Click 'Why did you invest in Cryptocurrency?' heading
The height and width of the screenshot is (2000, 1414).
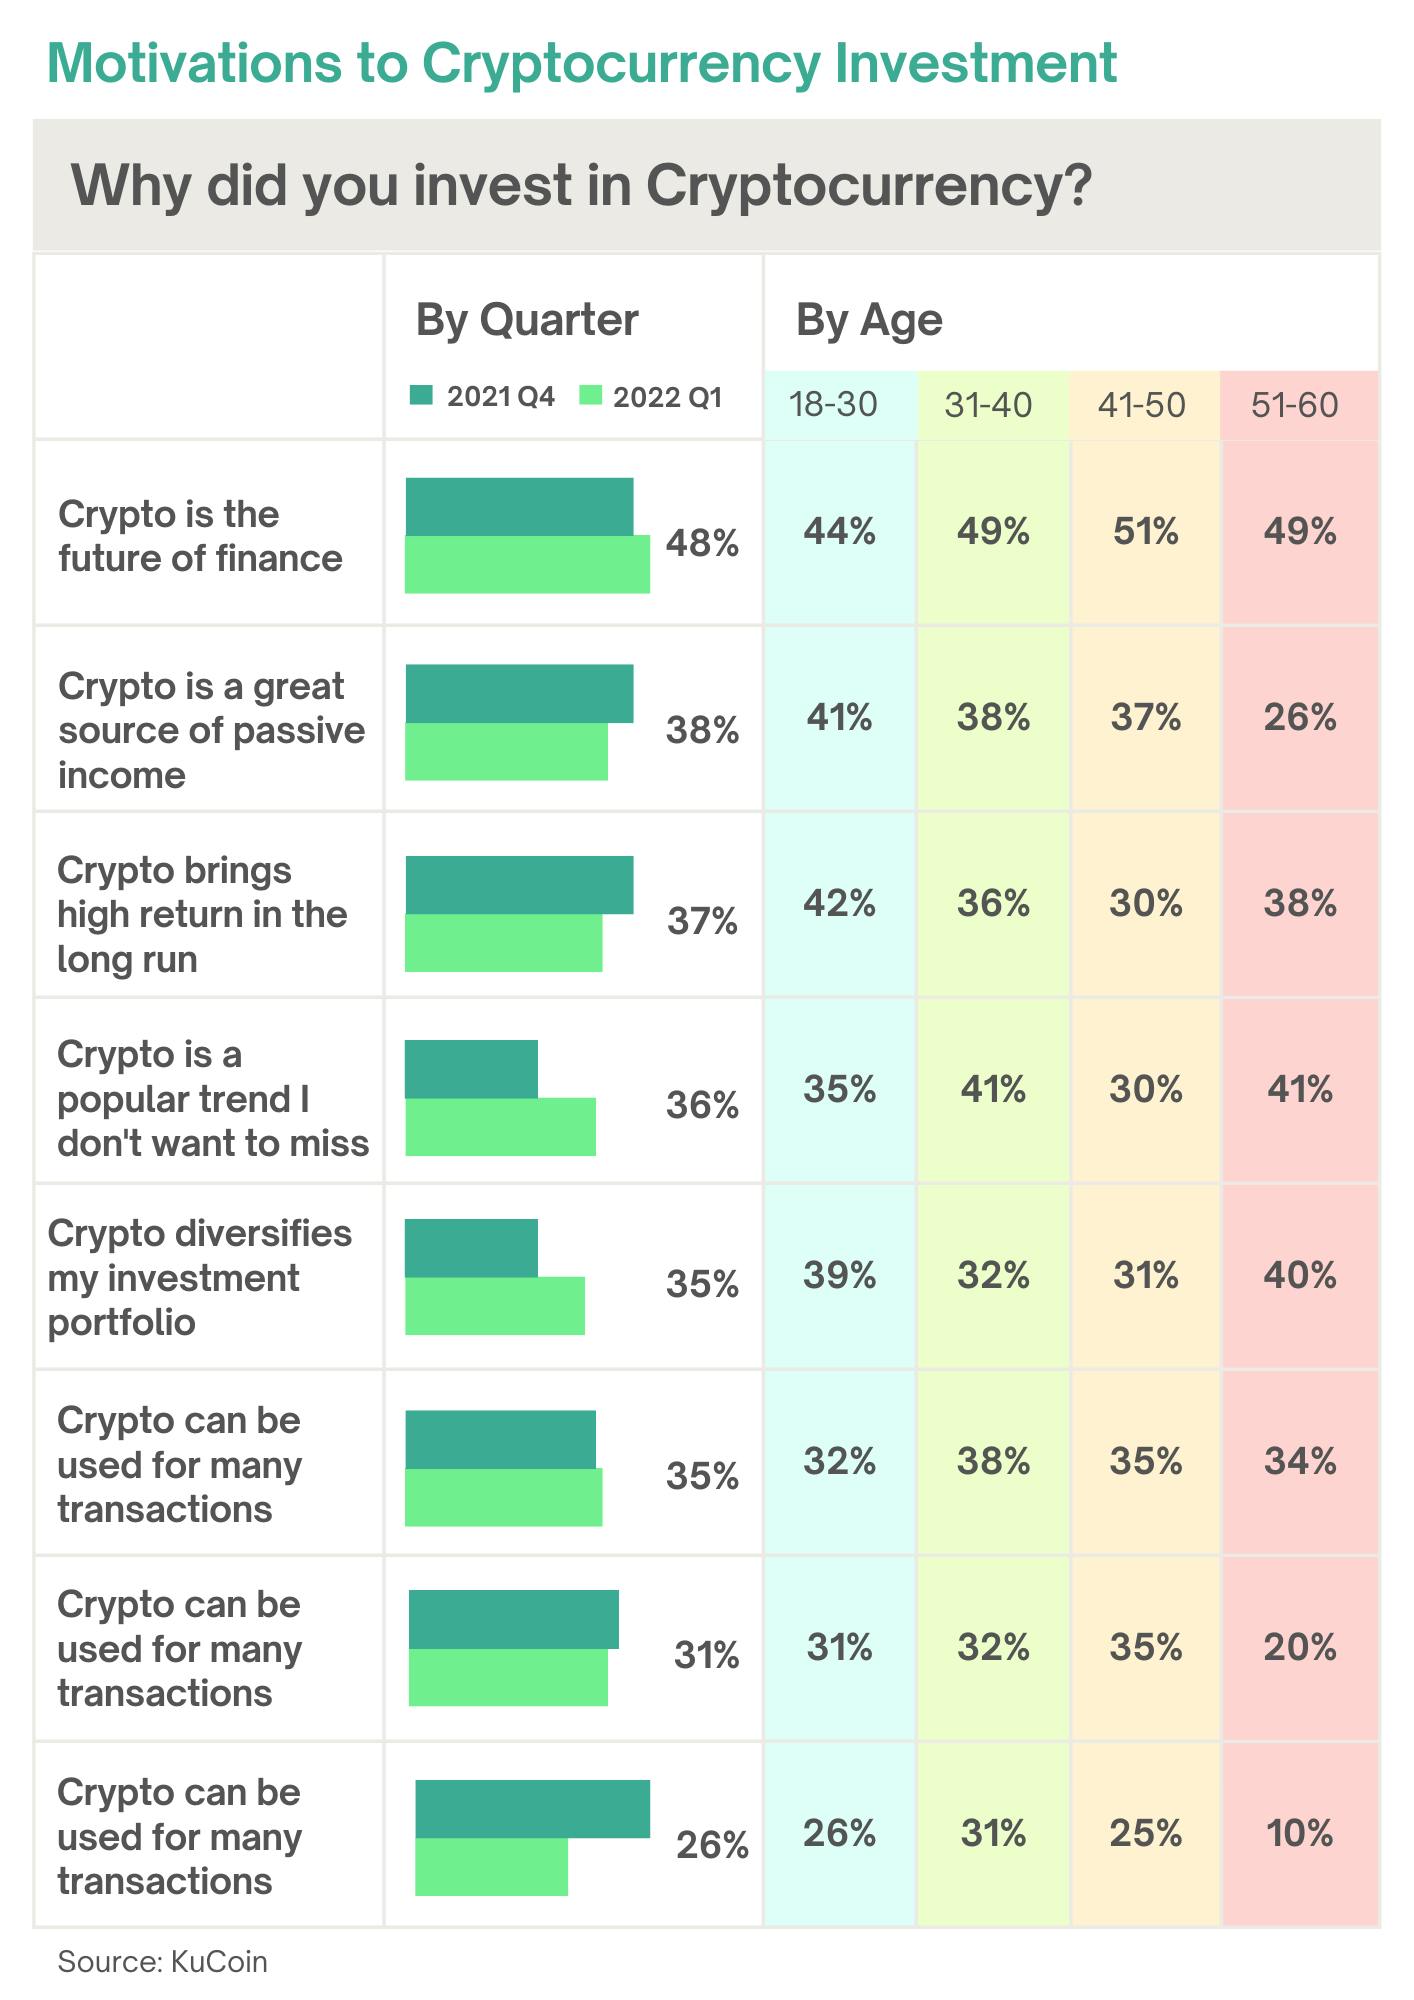[x=581, y=186]
